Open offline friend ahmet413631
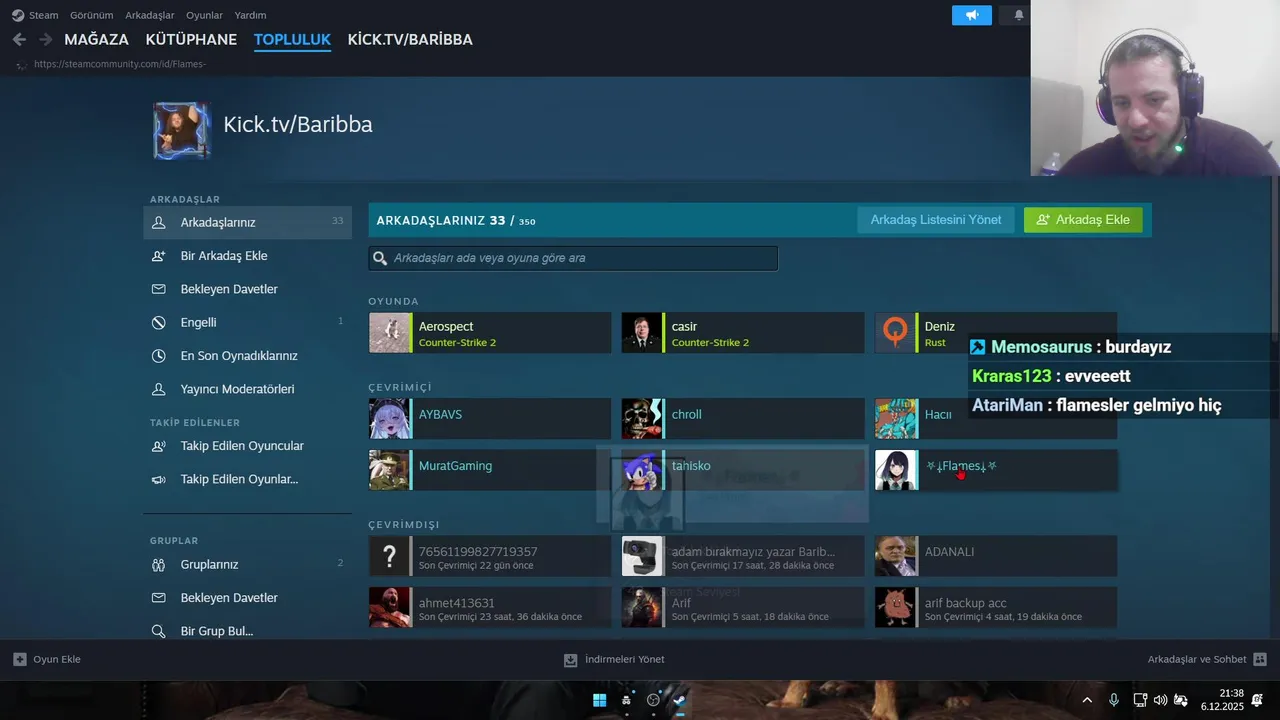Image resolution: width=1280 pixels, height=720 pixels. coord(490,607)
